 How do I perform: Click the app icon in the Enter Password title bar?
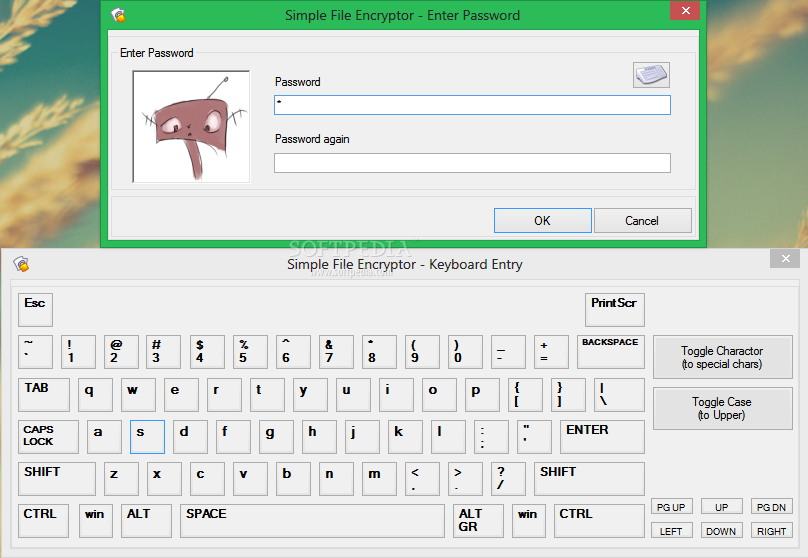pyautogui.click(x=119, y=15)
